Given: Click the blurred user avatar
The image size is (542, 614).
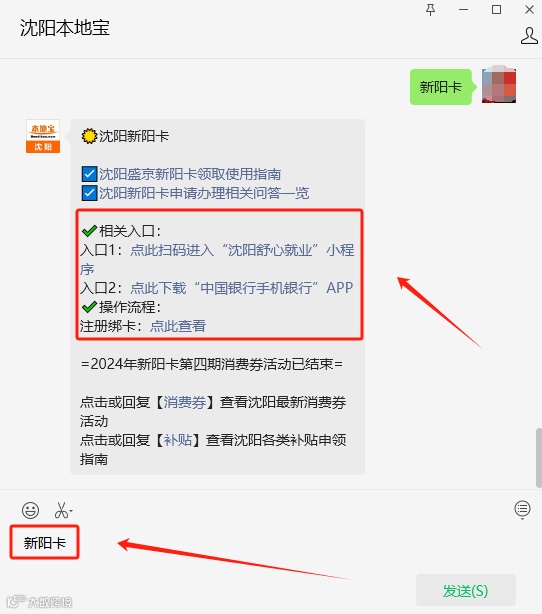Looking at the screenshot, I should point(499,85).
